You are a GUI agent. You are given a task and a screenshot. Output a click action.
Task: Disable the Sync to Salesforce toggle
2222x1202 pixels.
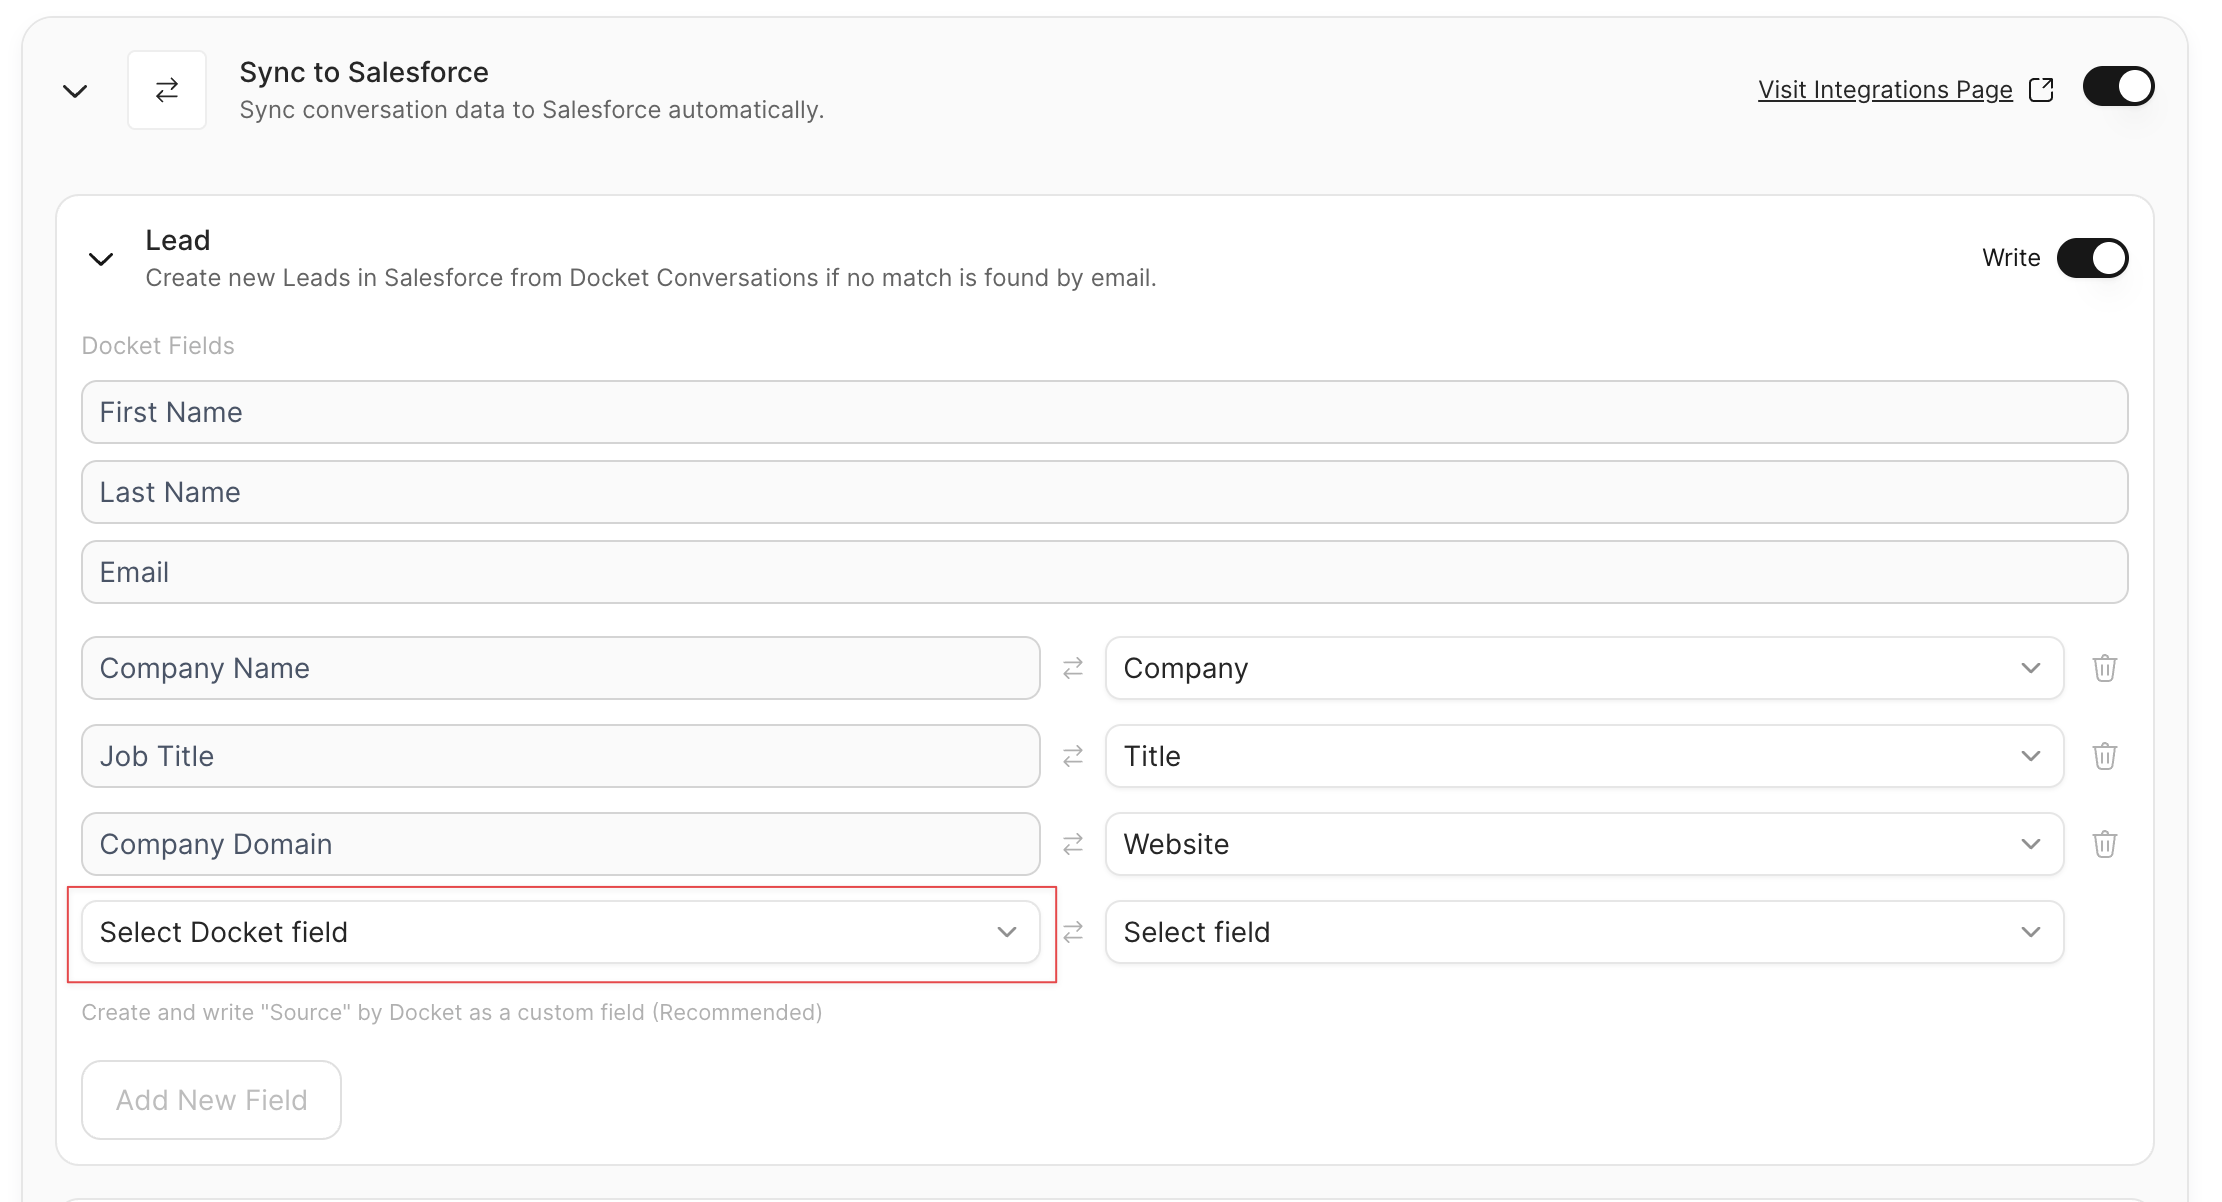point(2118,87)
